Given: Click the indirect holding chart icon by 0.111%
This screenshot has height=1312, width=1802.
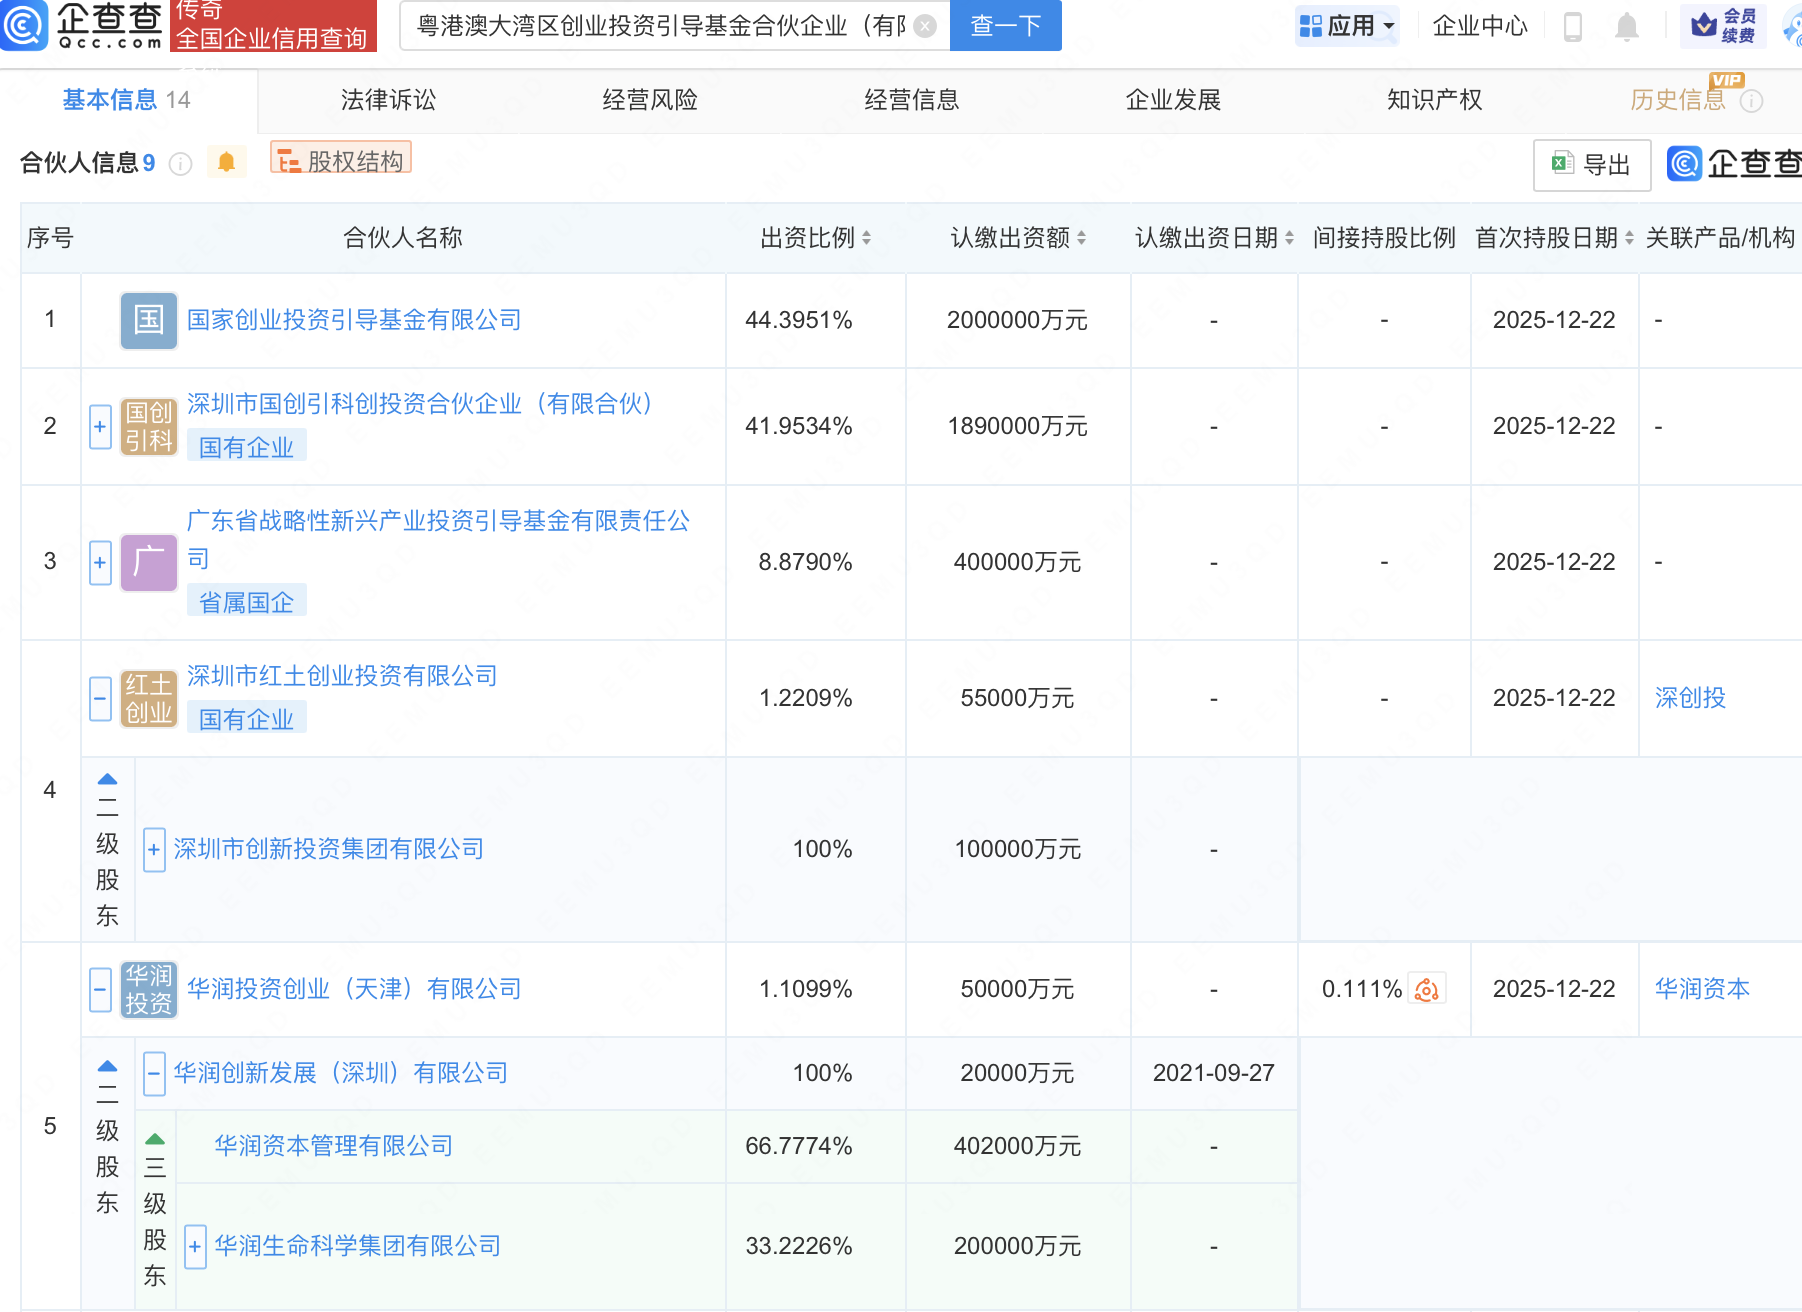Looking at the screenshot, I should click(1427, 990).
